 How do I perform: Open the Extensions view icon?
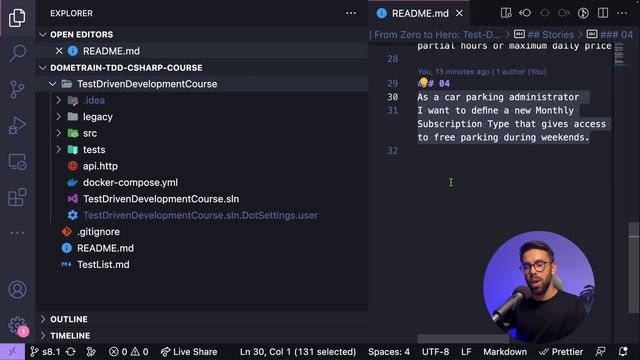pyautogui.click(x=17, y=197)
